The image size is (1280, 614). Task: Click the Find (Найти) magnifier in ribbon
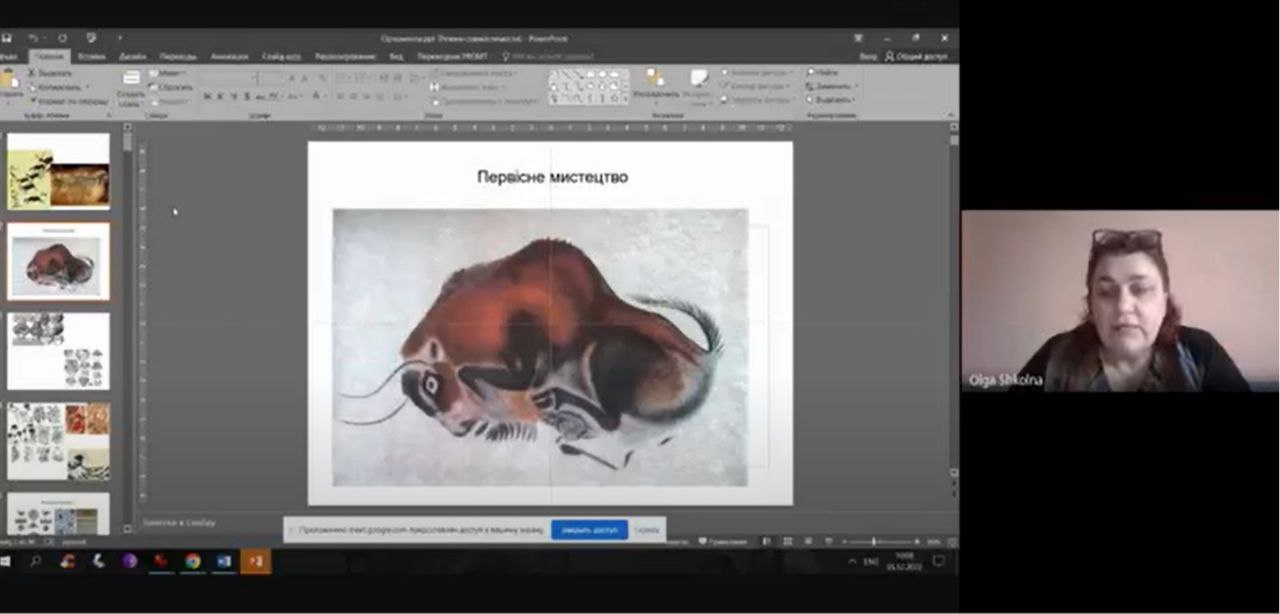pyautogui.click(x=812, y=73)
